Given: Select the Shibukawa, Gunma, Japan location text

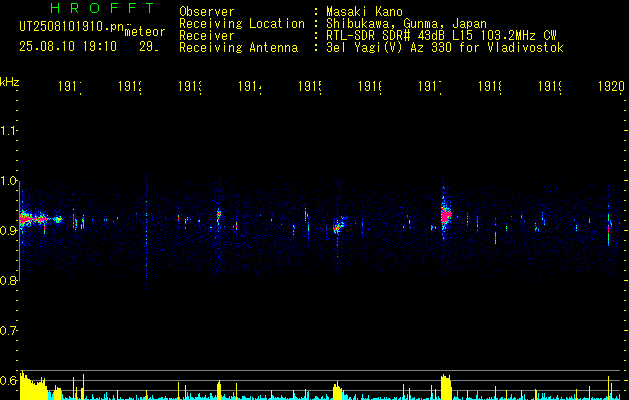Looking at the screenshot, I should pyautogui.click(x=406, y=24).
